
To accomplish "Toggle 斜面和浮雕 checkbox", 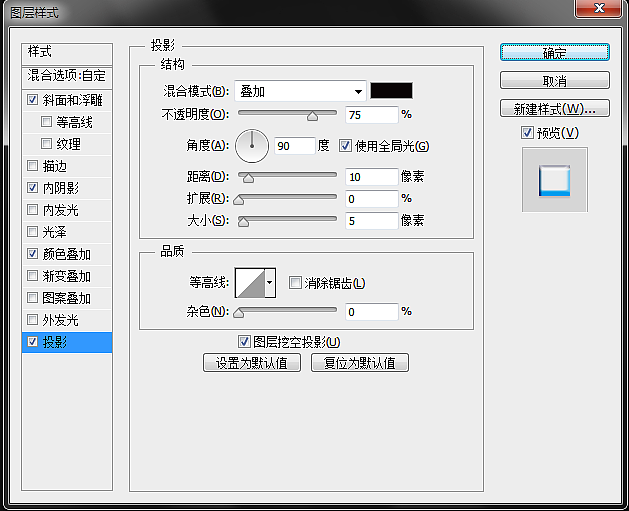I will click(x=32, y=99).
